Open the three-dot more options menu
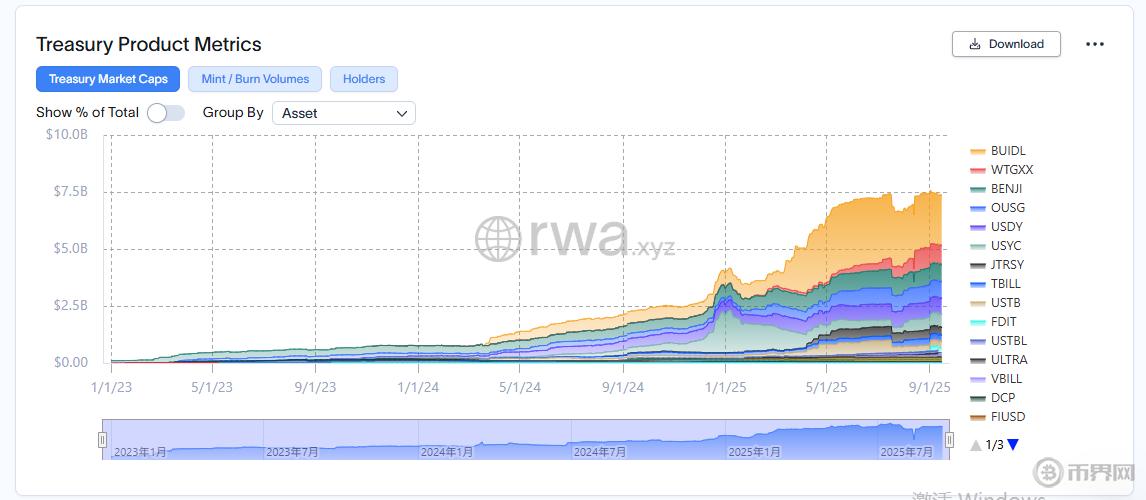The height and width of the screenshot is (500, 1146). click(x=1095, y=44)
